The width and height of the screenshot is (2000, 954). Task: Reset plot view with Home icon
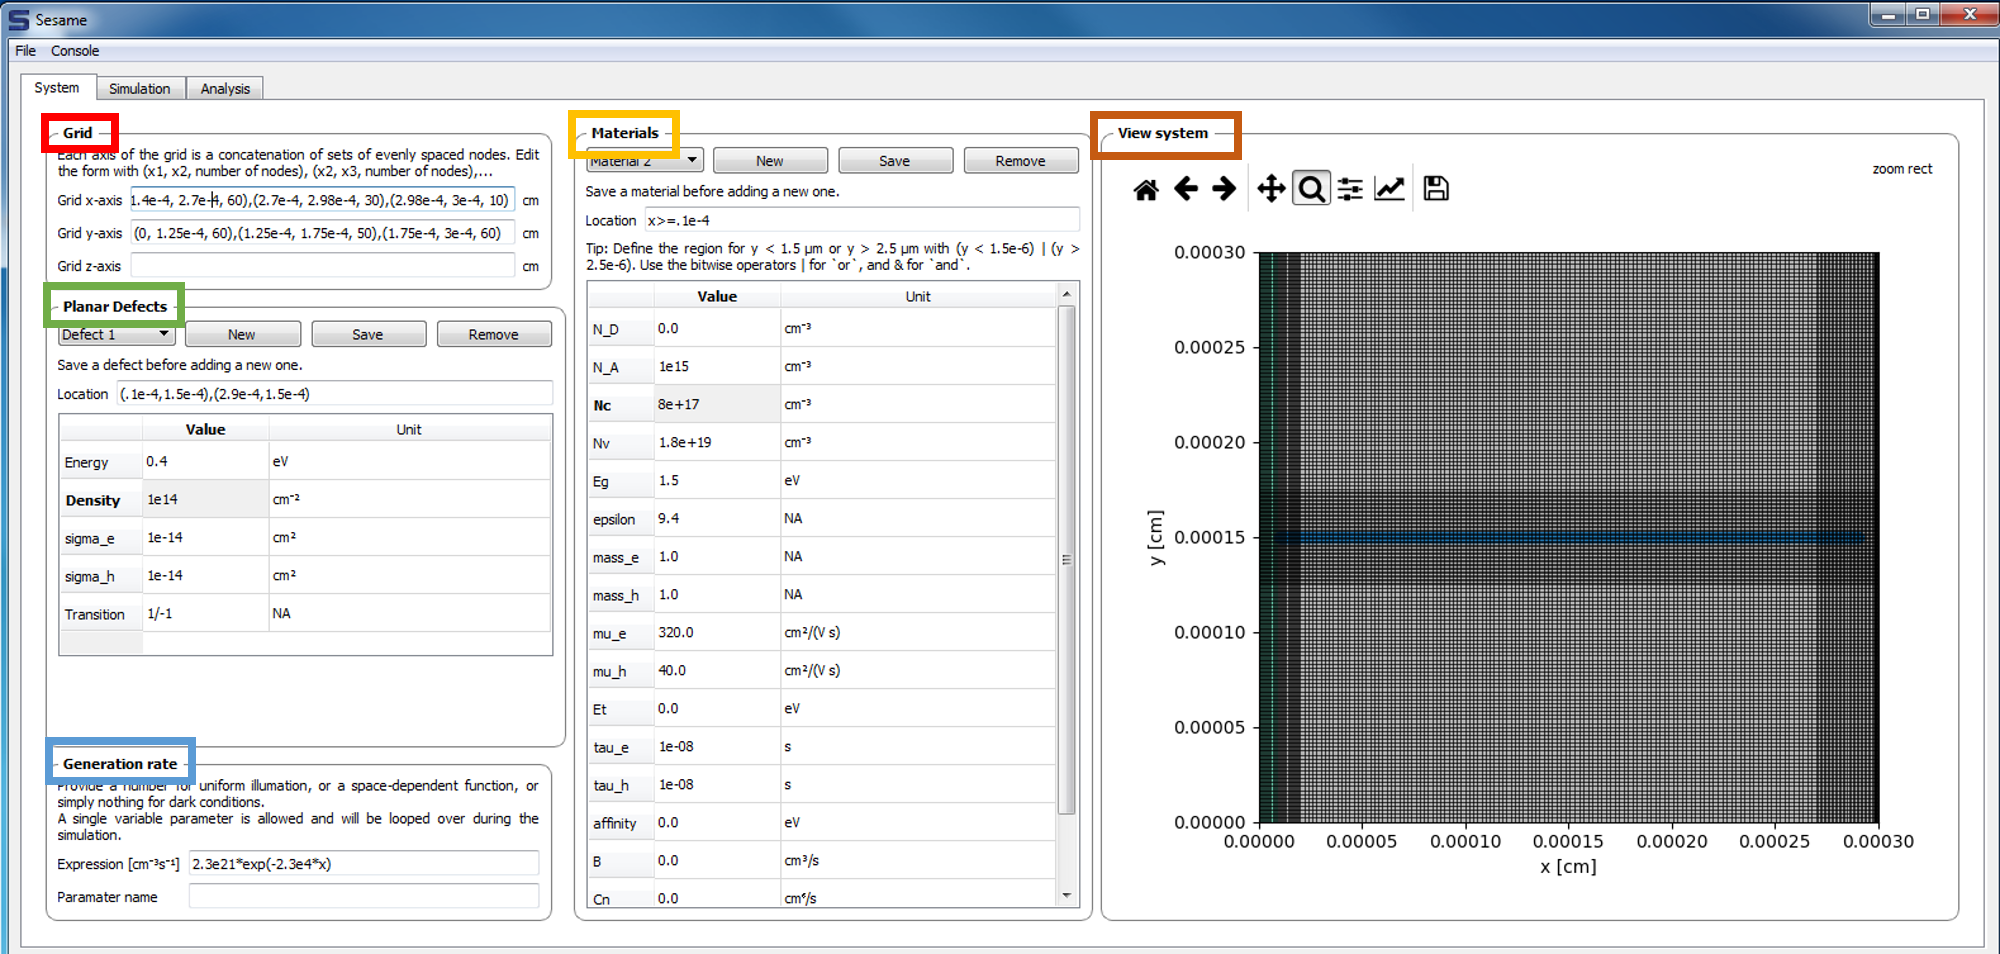tap(1146, 189)
